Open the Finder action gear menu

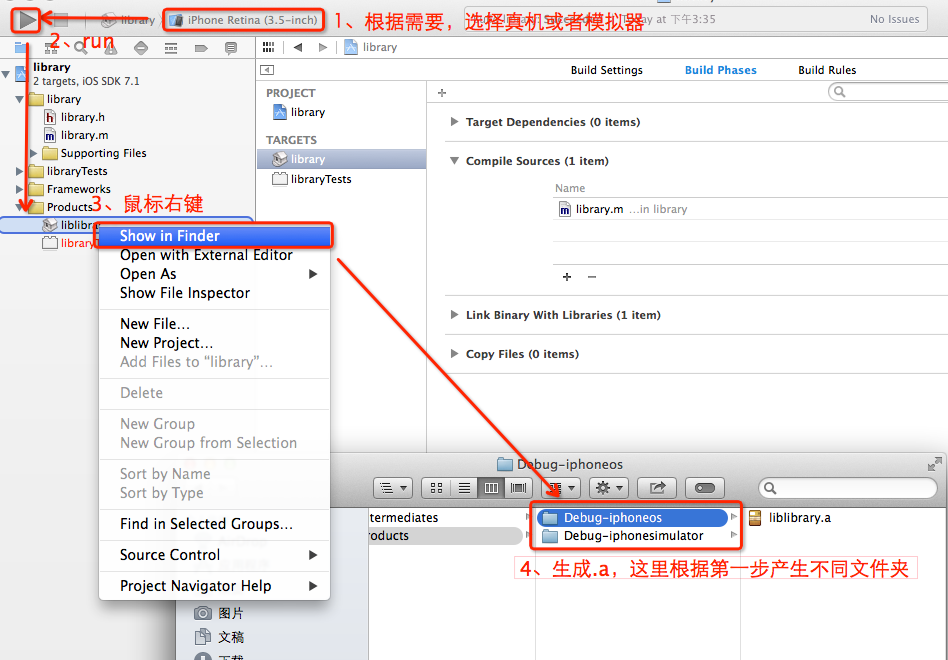(x=608, y=488)
